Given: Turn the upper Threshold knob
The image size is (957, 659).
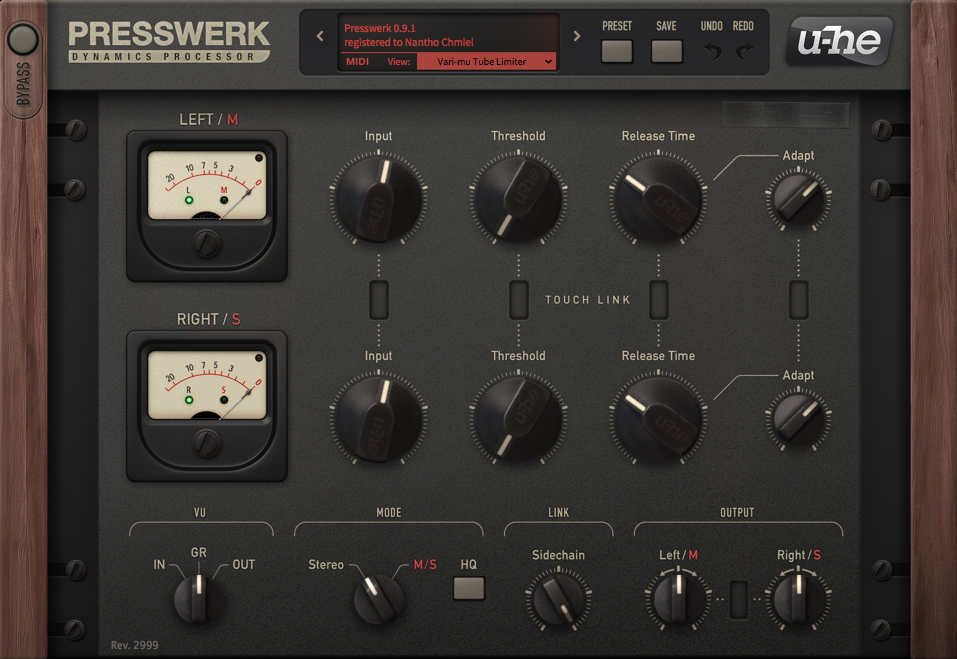Looking at the screenshot, I should click(x=518, y=198).
